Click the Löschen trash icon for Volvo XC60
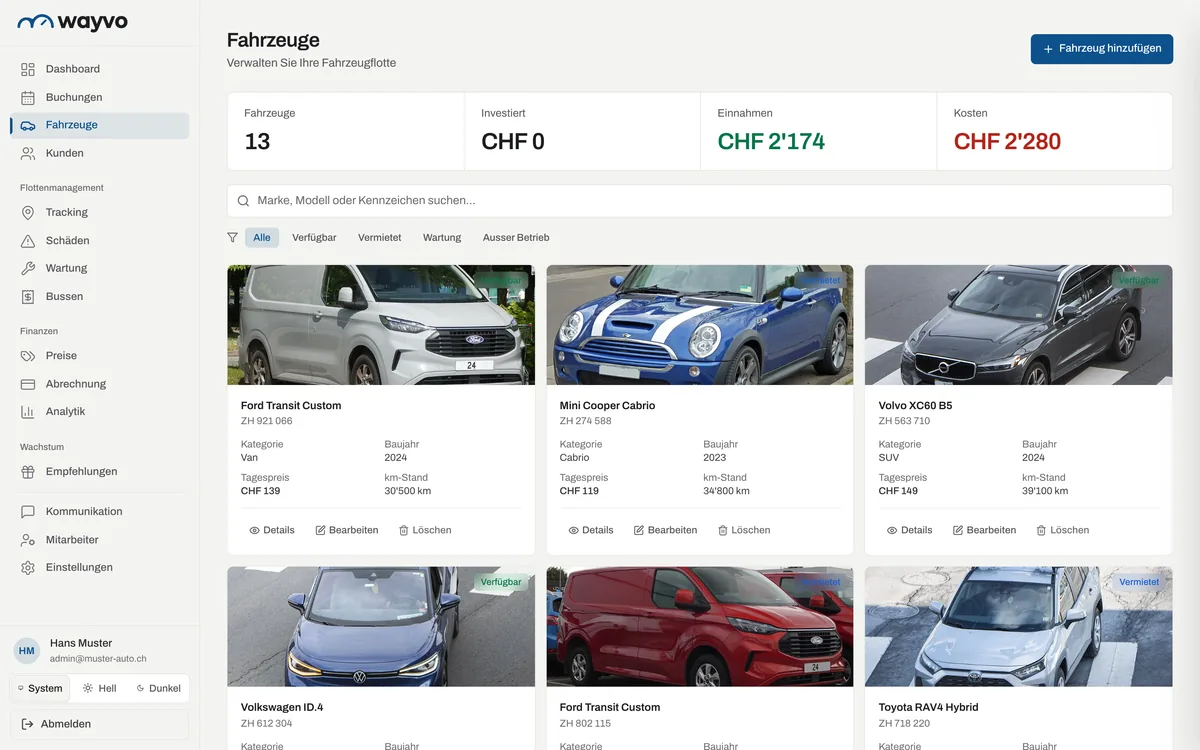This screenshot has width=1200, height=750. (x=1041, y=530)
